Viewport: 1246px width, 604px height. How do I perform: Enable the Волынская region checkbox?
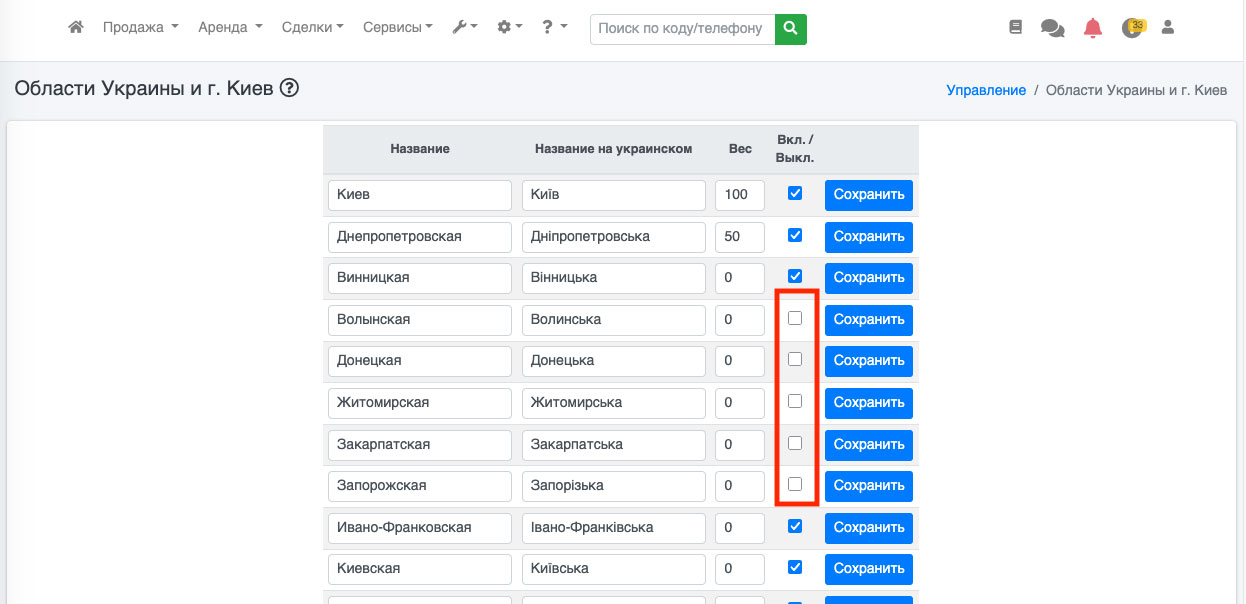pos(795,318)
